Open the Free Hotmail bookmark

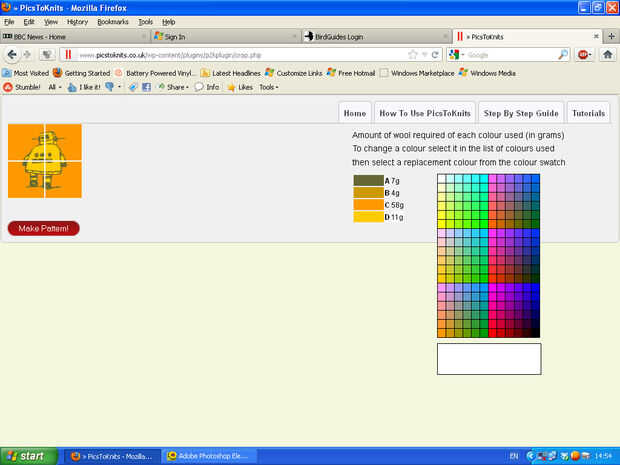point(351,73)
